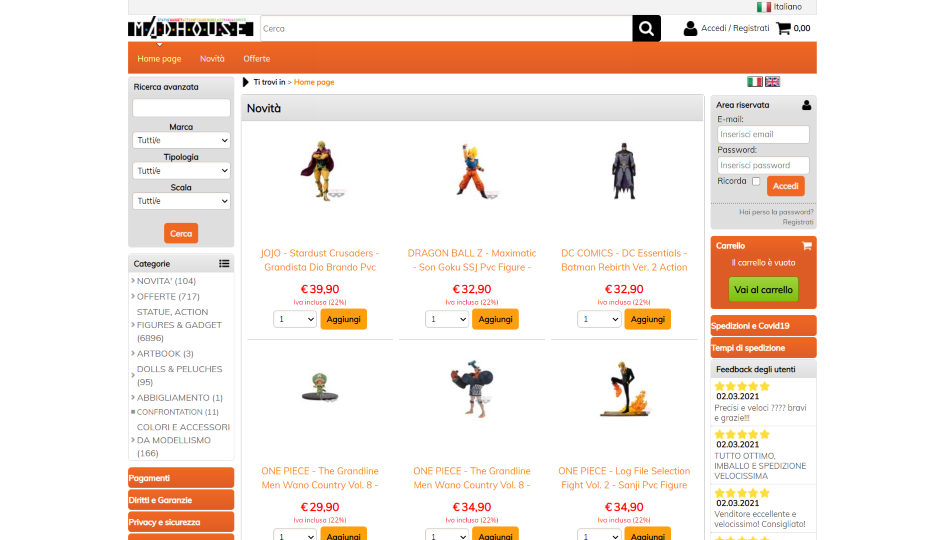
Task: Open DC COMICS Batman Rebirth product title
Action: tap(624, 260)
